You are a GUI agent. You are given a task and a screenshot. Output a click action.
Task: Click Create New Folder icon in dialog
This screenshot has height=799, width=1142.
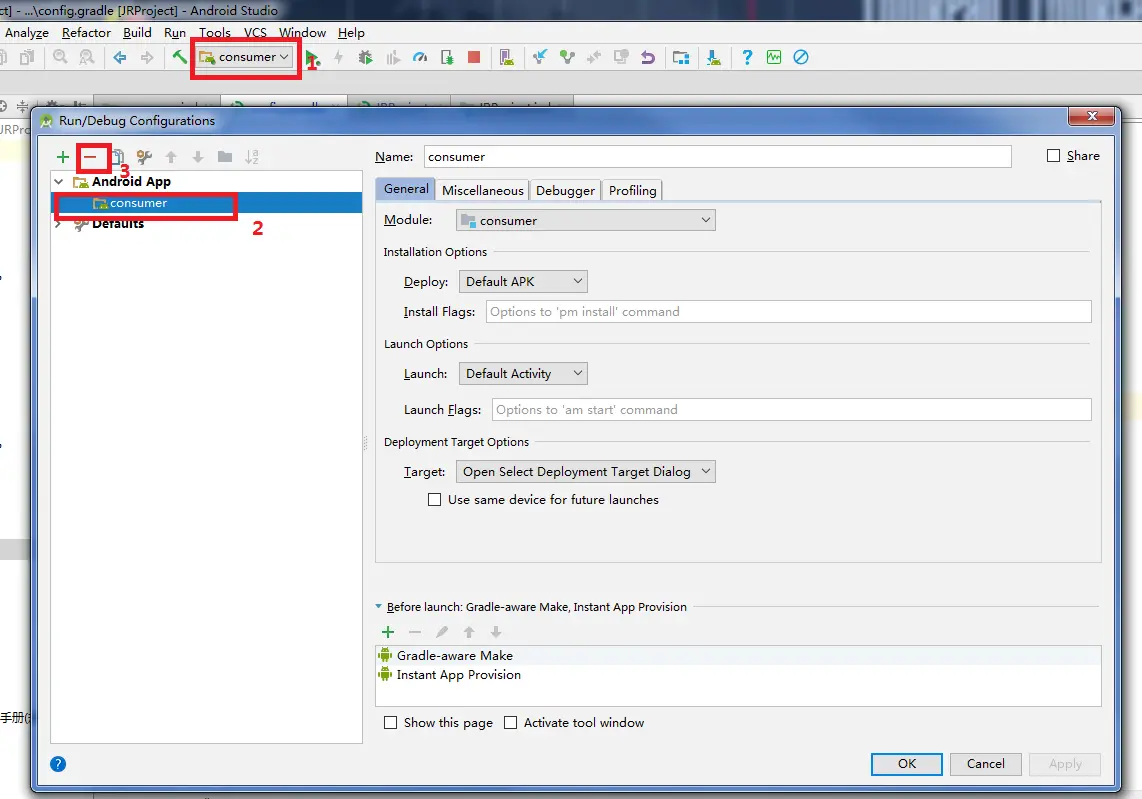pos(225,157)
